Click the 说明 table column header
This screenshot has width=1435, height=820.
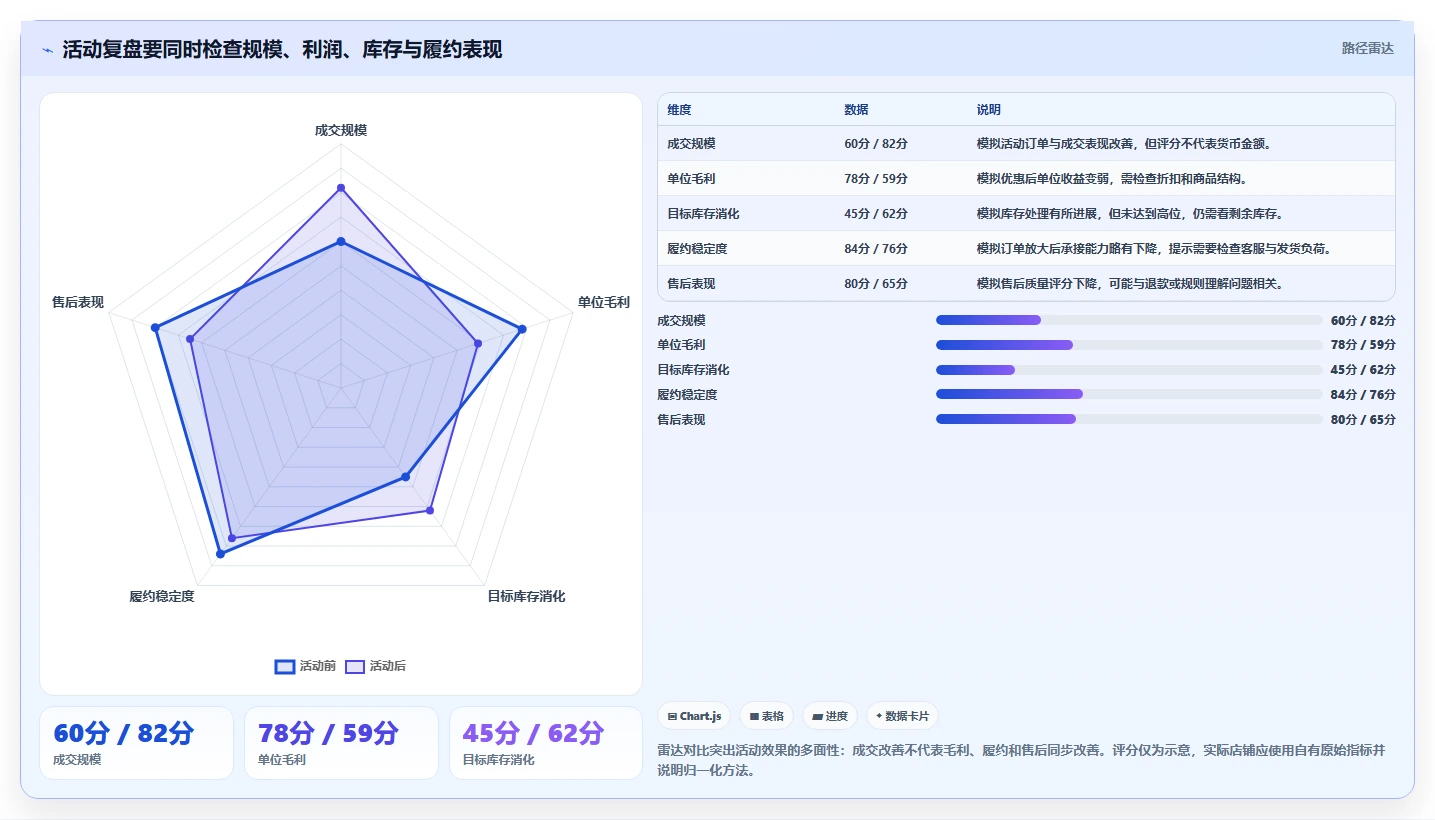989,110
